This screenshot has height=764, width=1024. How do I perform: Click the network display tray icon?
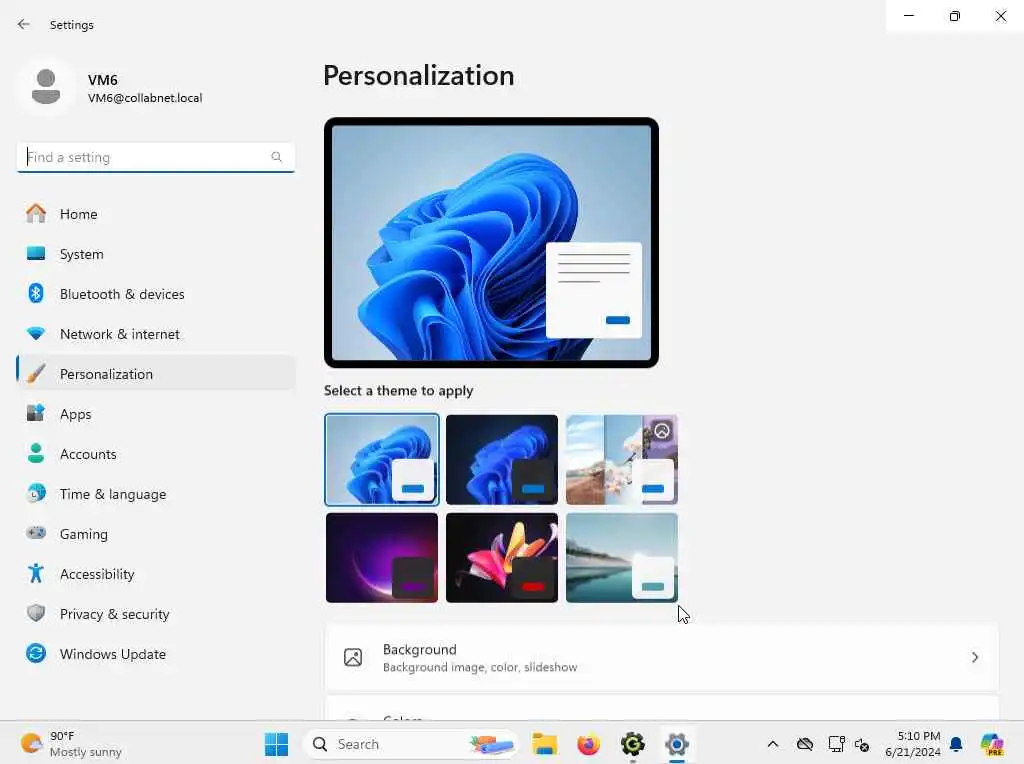836,744
